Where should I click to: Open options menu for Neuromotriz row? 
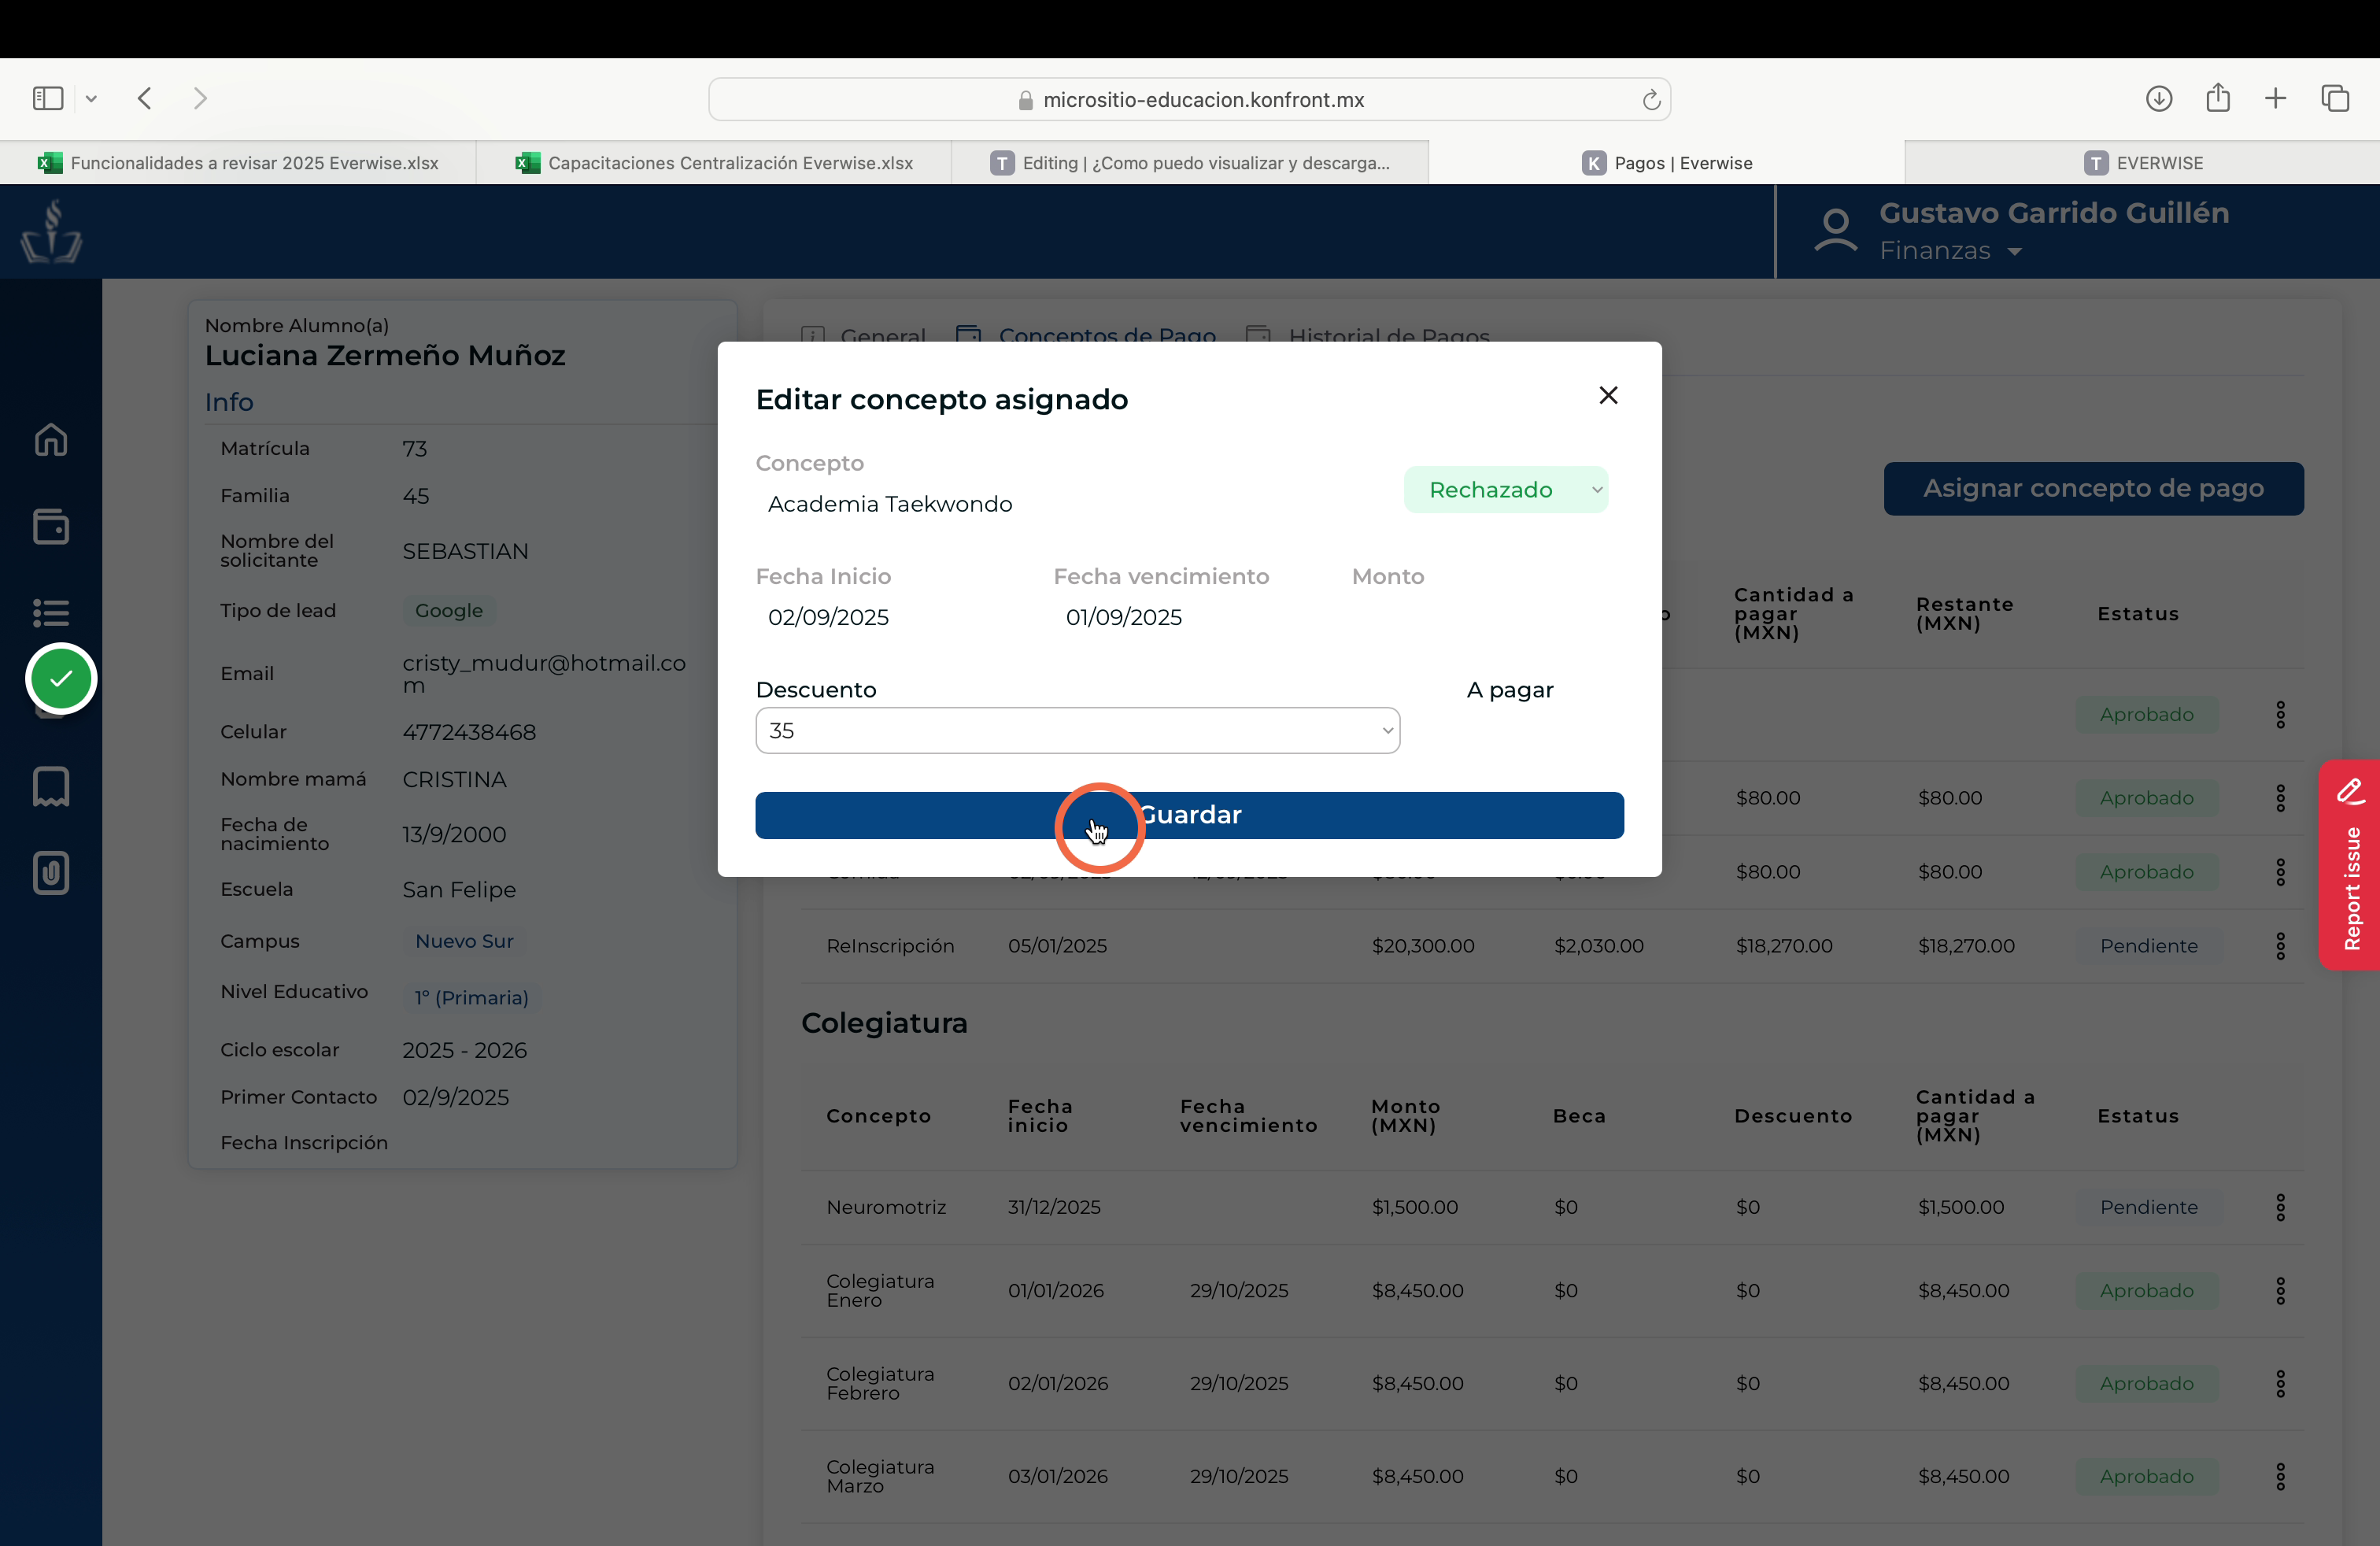coord(2280,1207)
